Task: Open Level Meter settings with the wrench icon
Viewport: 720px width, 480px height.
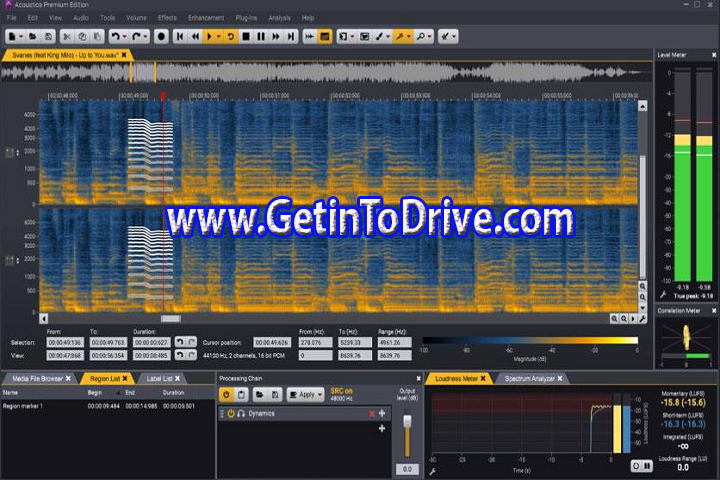Action: (x=663, y=294)
